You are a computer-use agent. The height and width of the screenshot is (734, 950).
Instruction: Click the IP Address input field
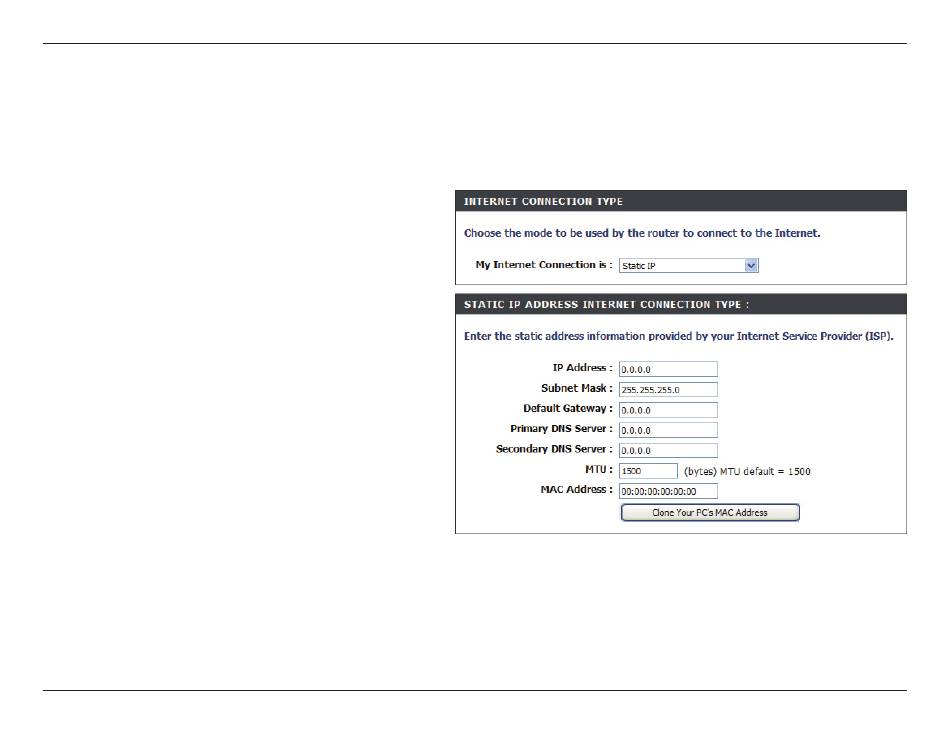pos(667,369)
